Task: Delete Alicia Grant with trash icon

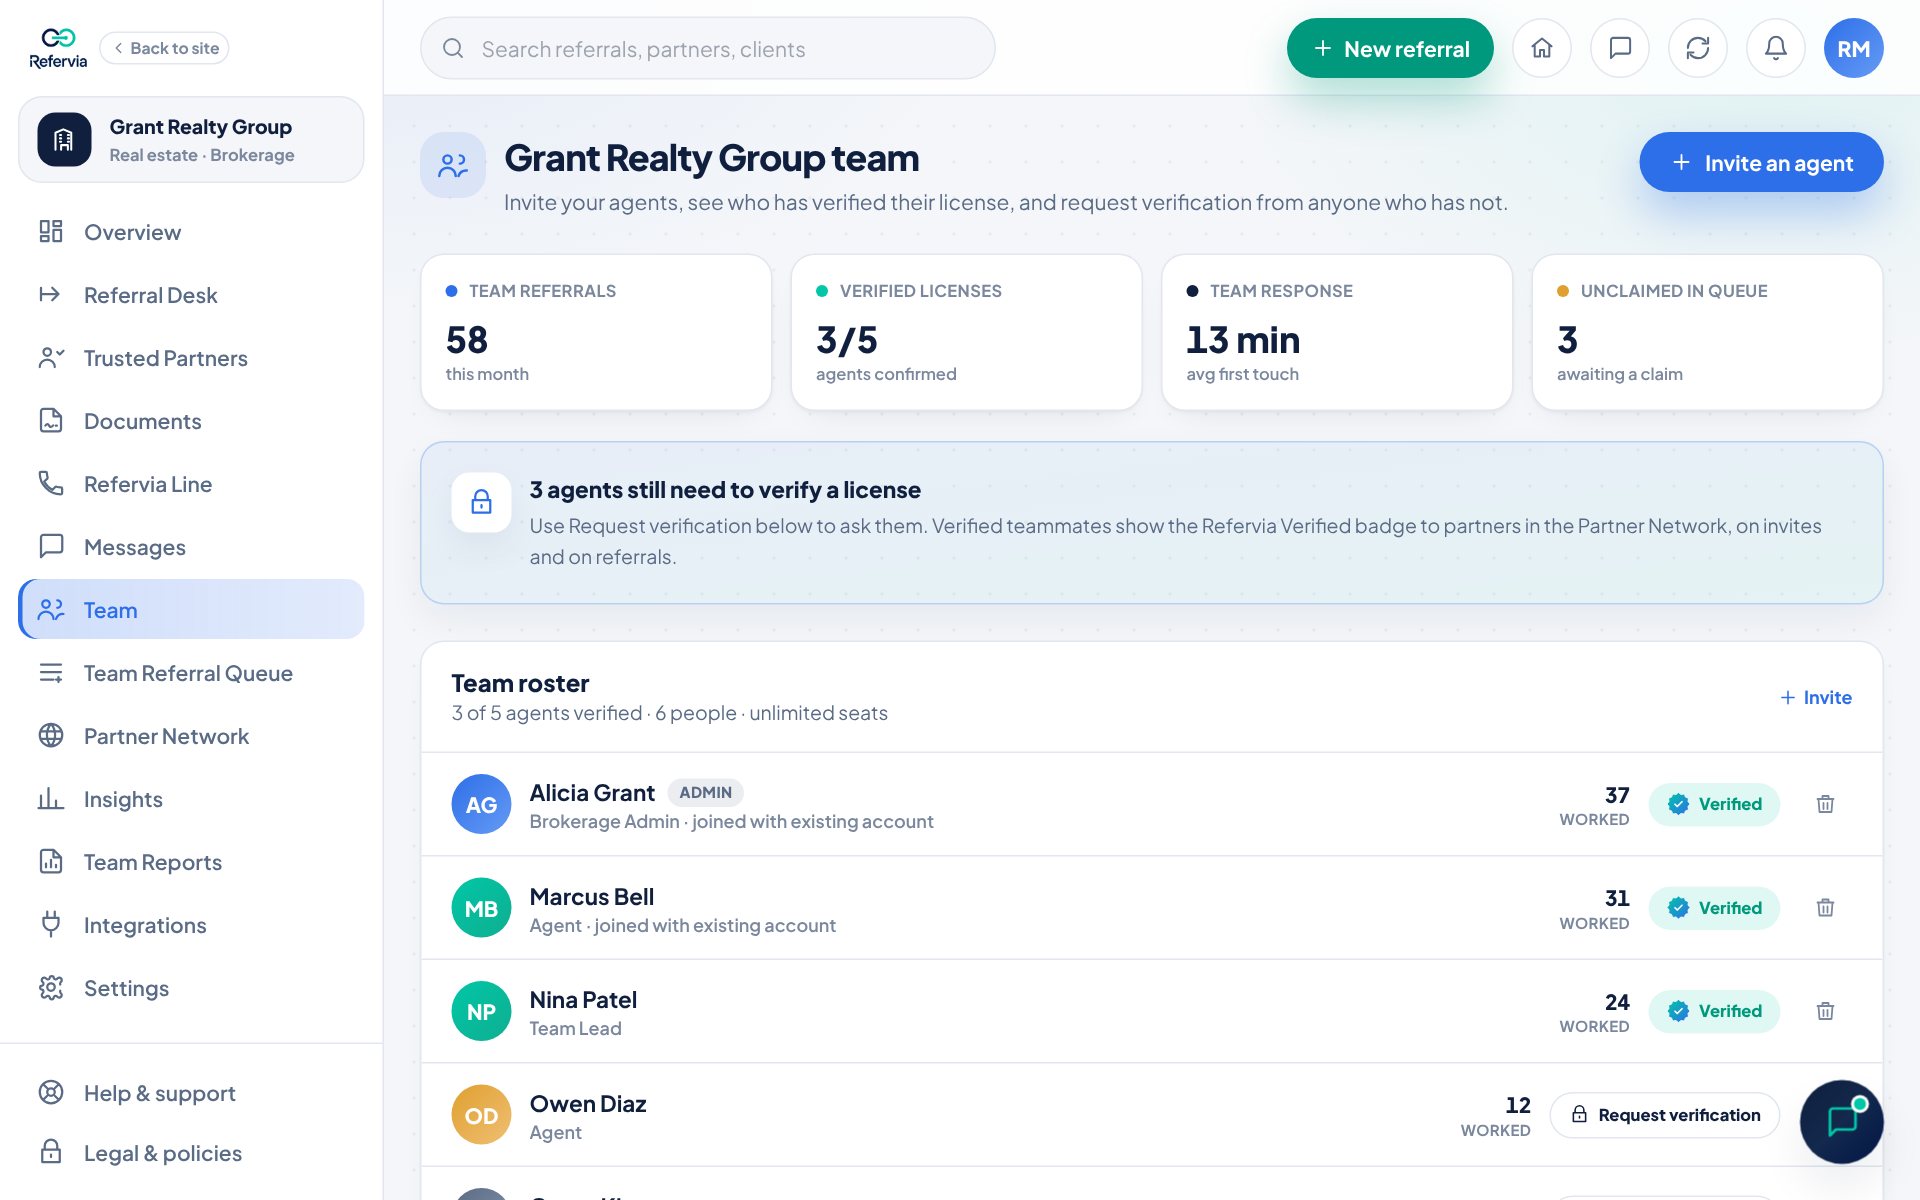Action: (x=1825, y=804)
